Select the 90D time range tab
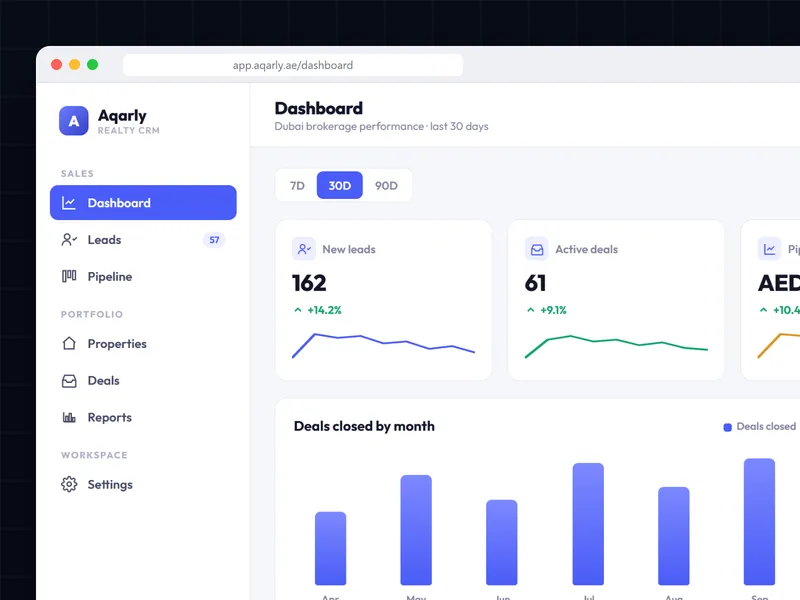Viewport: 800px width, 600px height. point(386,185)
